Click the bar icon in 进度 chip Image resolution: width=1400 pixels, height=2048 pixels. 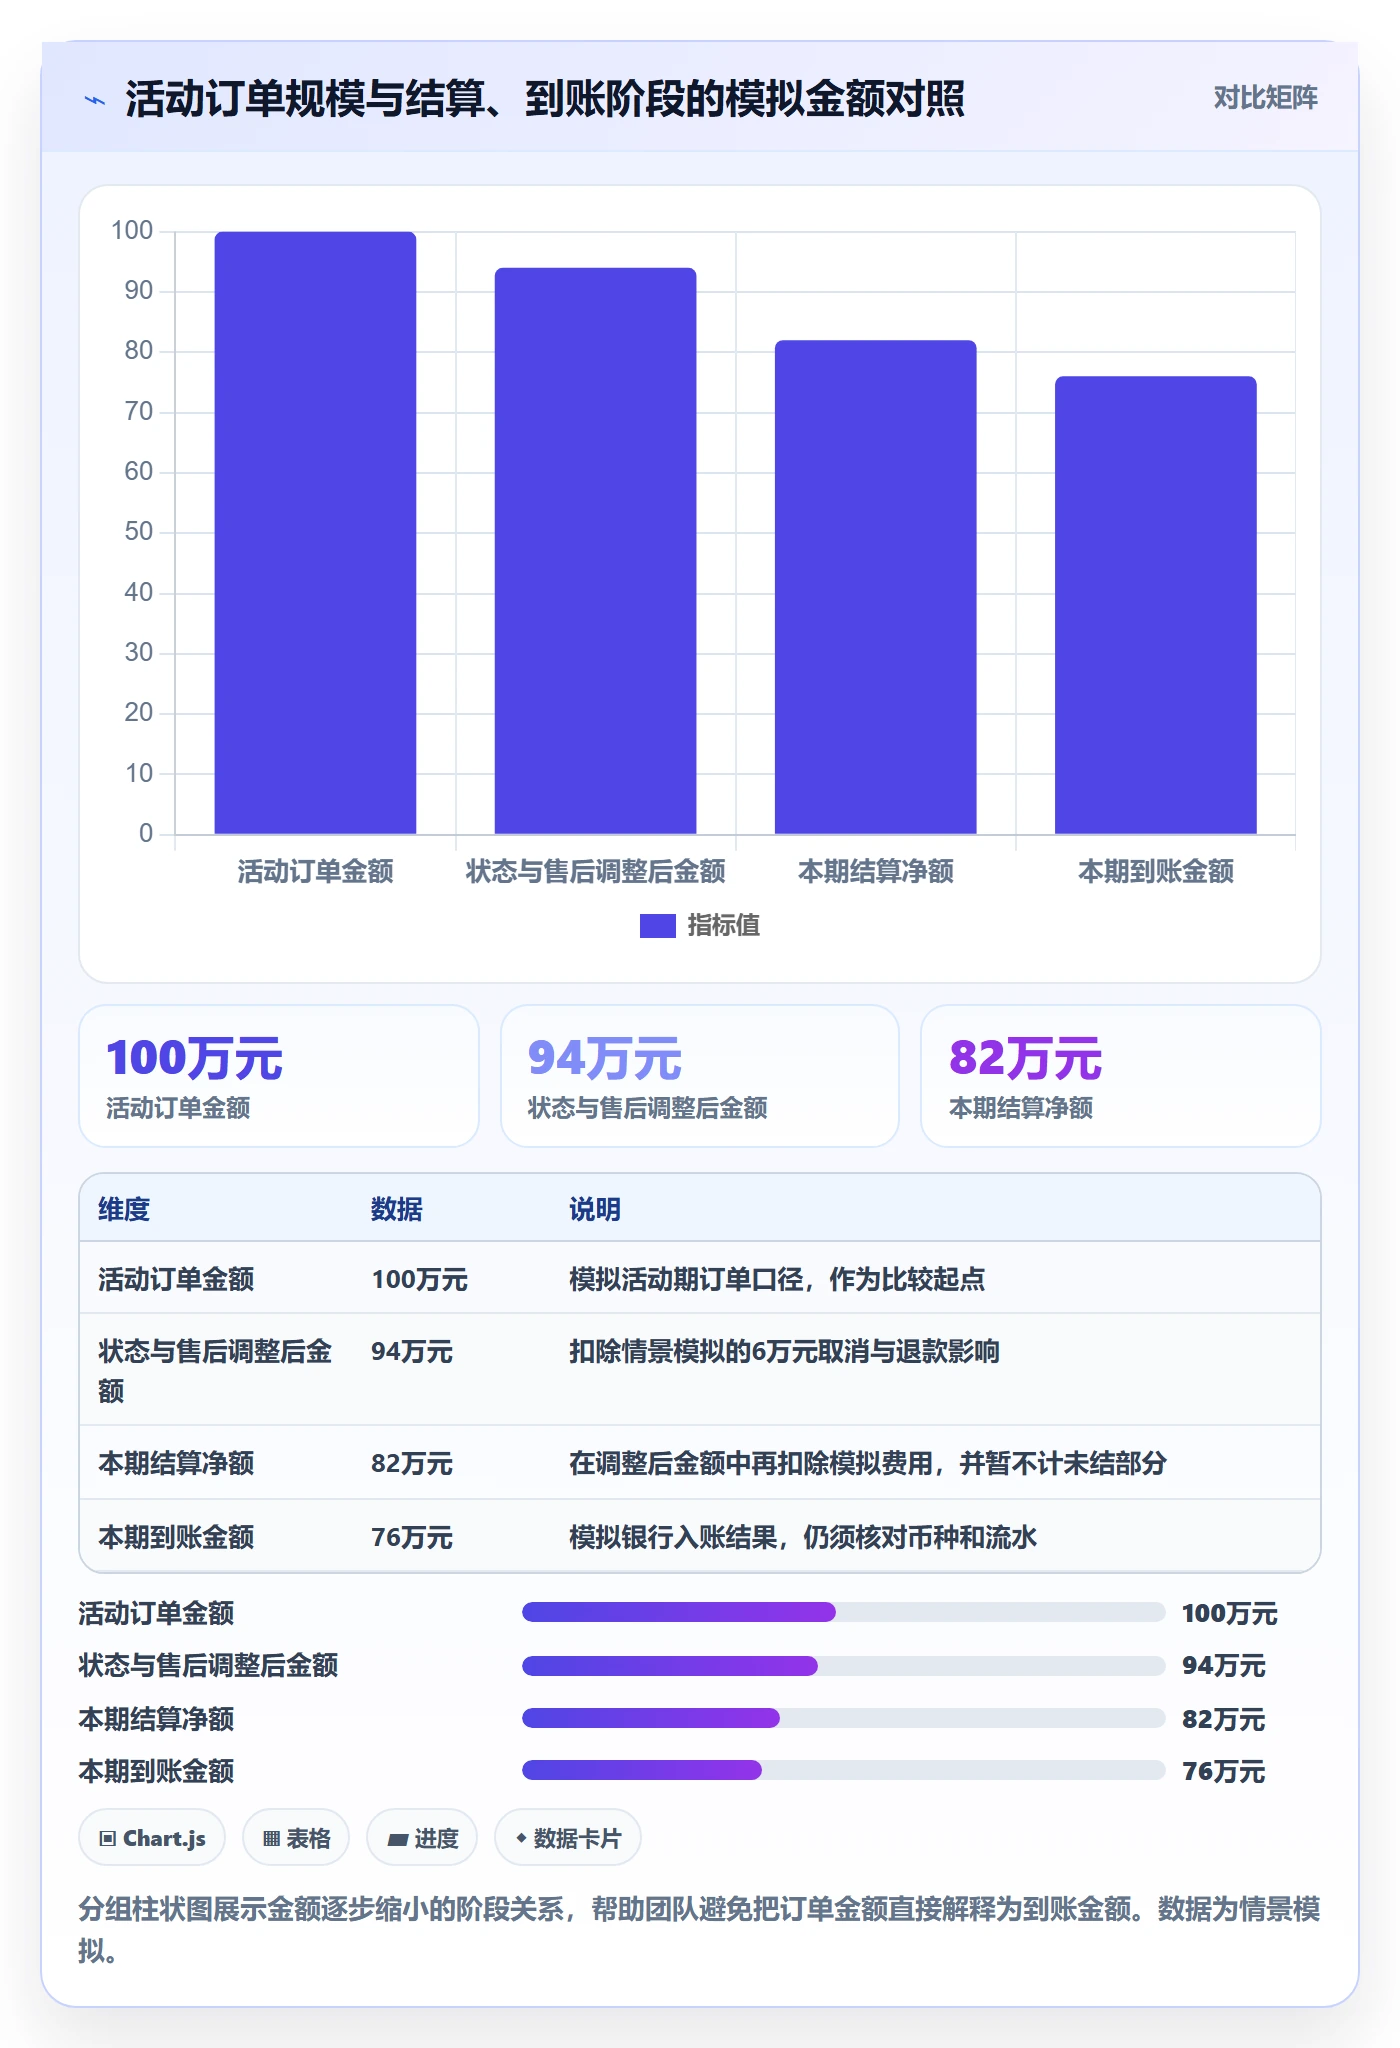[398, 1839]
